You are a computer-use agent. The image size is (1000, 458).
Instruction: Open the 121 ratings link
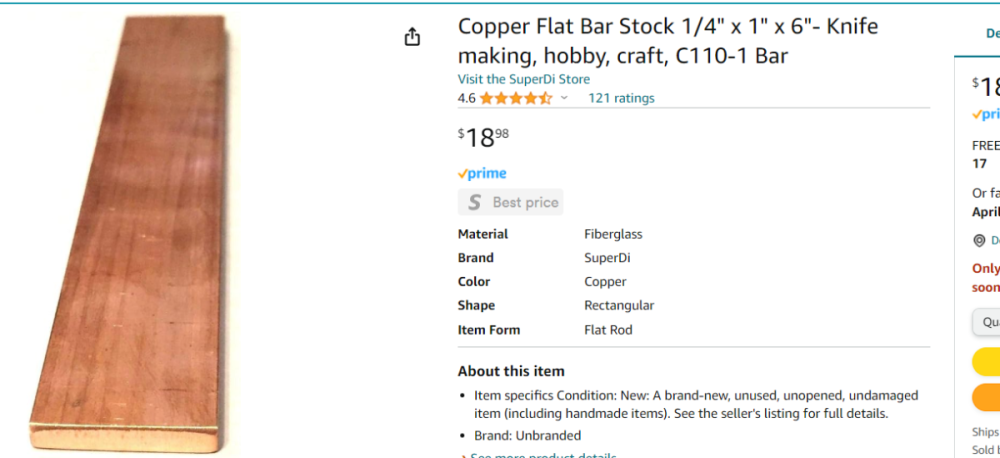click(x=621, y=98)
